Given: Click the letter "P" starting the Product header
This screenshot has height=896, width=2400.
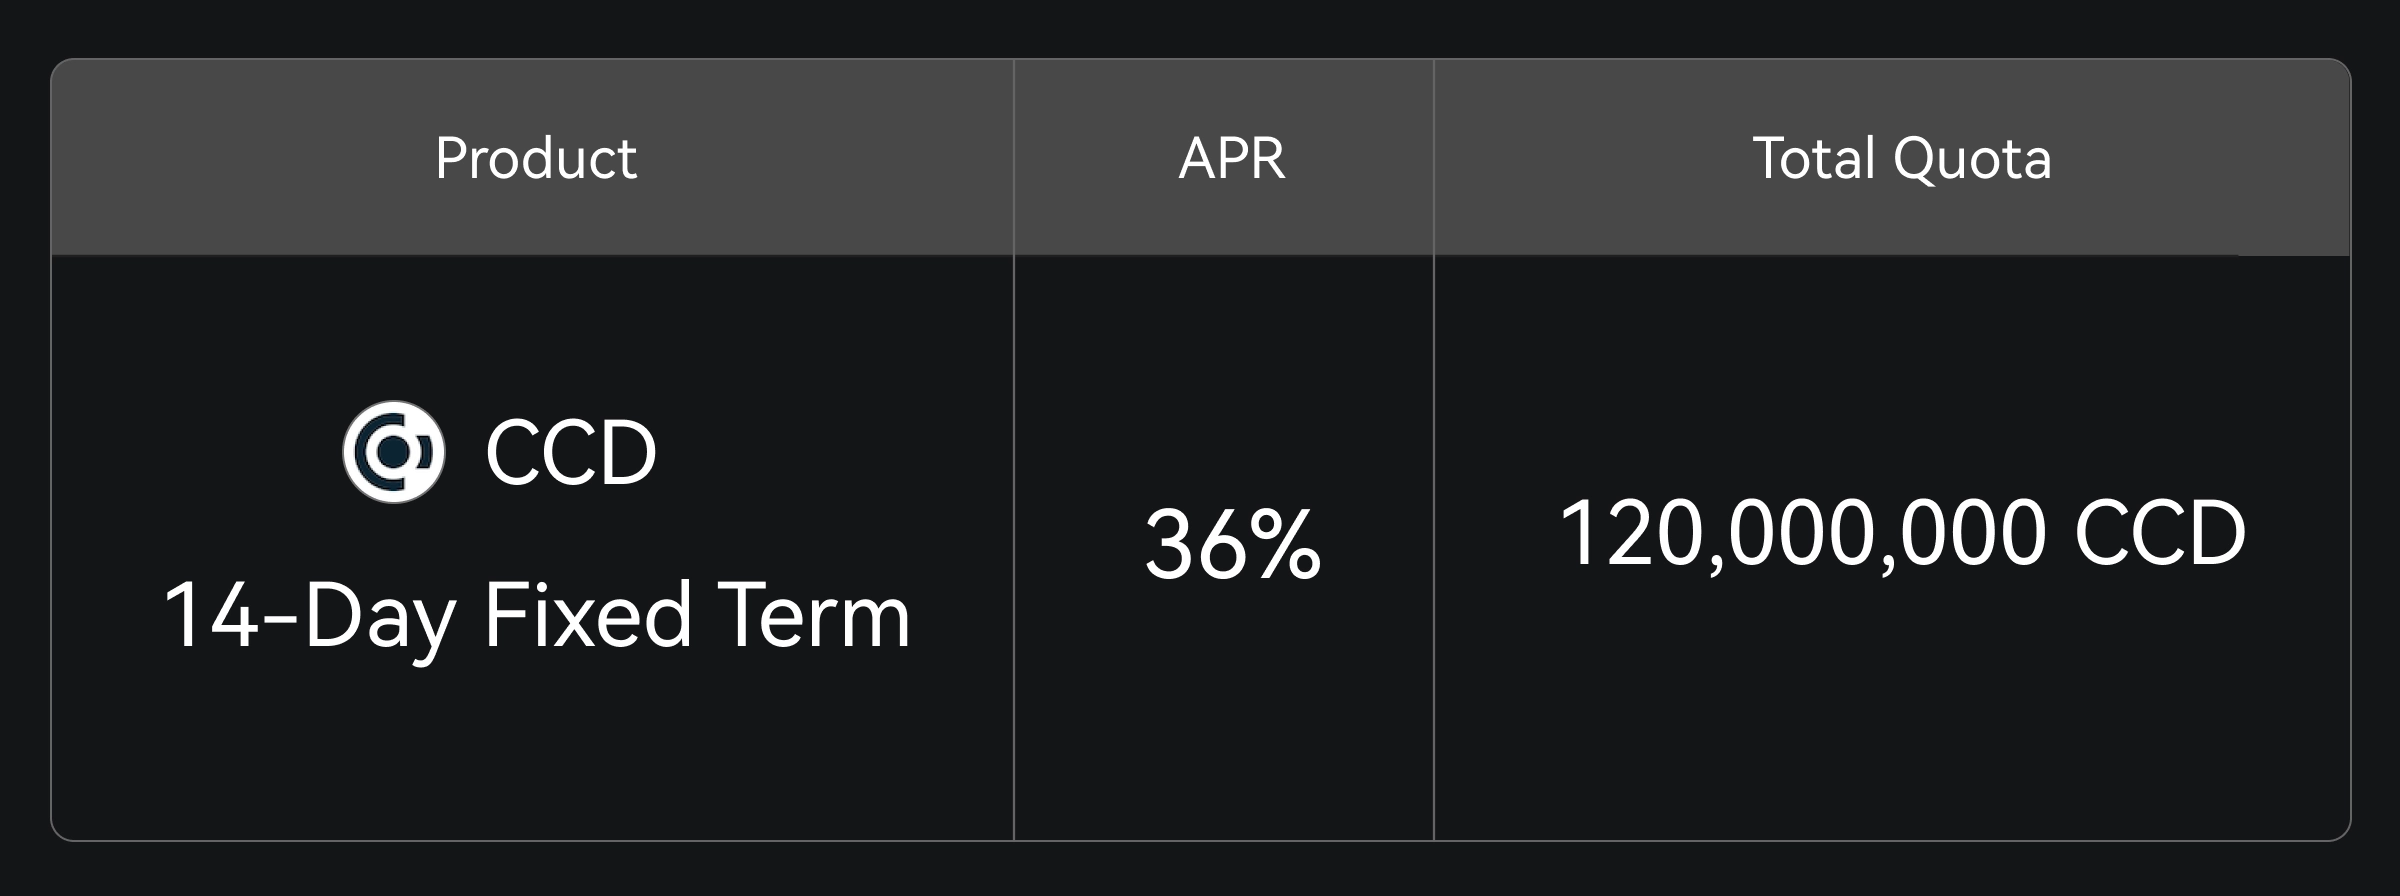Looking at the screenshot, I should [450, 158].
